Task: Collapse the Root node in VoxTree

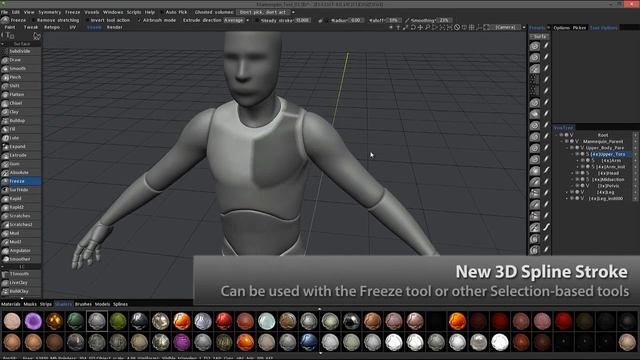Action: (x=556, y=135)
